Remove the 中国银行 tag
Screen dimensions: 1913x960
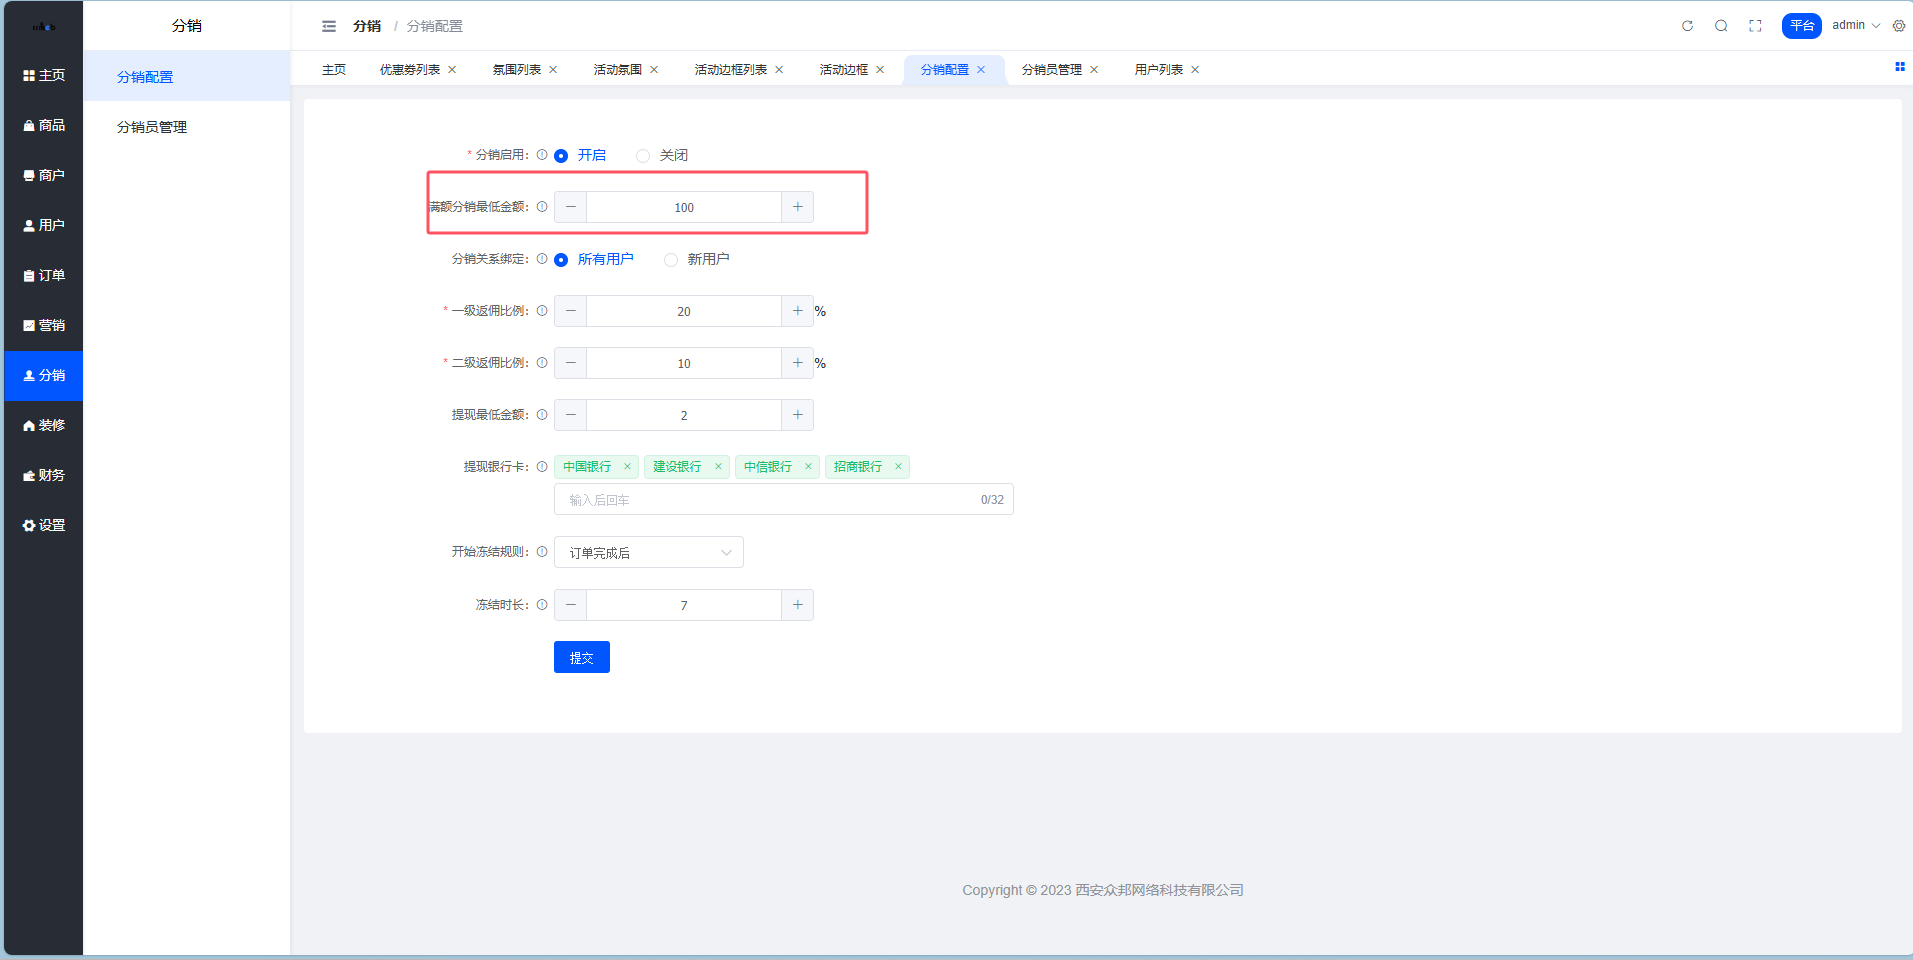click(x=627, y=467)
